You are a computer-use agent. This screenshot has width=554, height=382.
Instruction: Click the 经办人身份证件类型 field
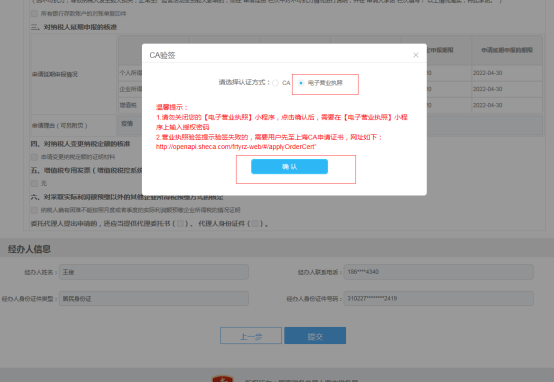(x=154, y=299)
